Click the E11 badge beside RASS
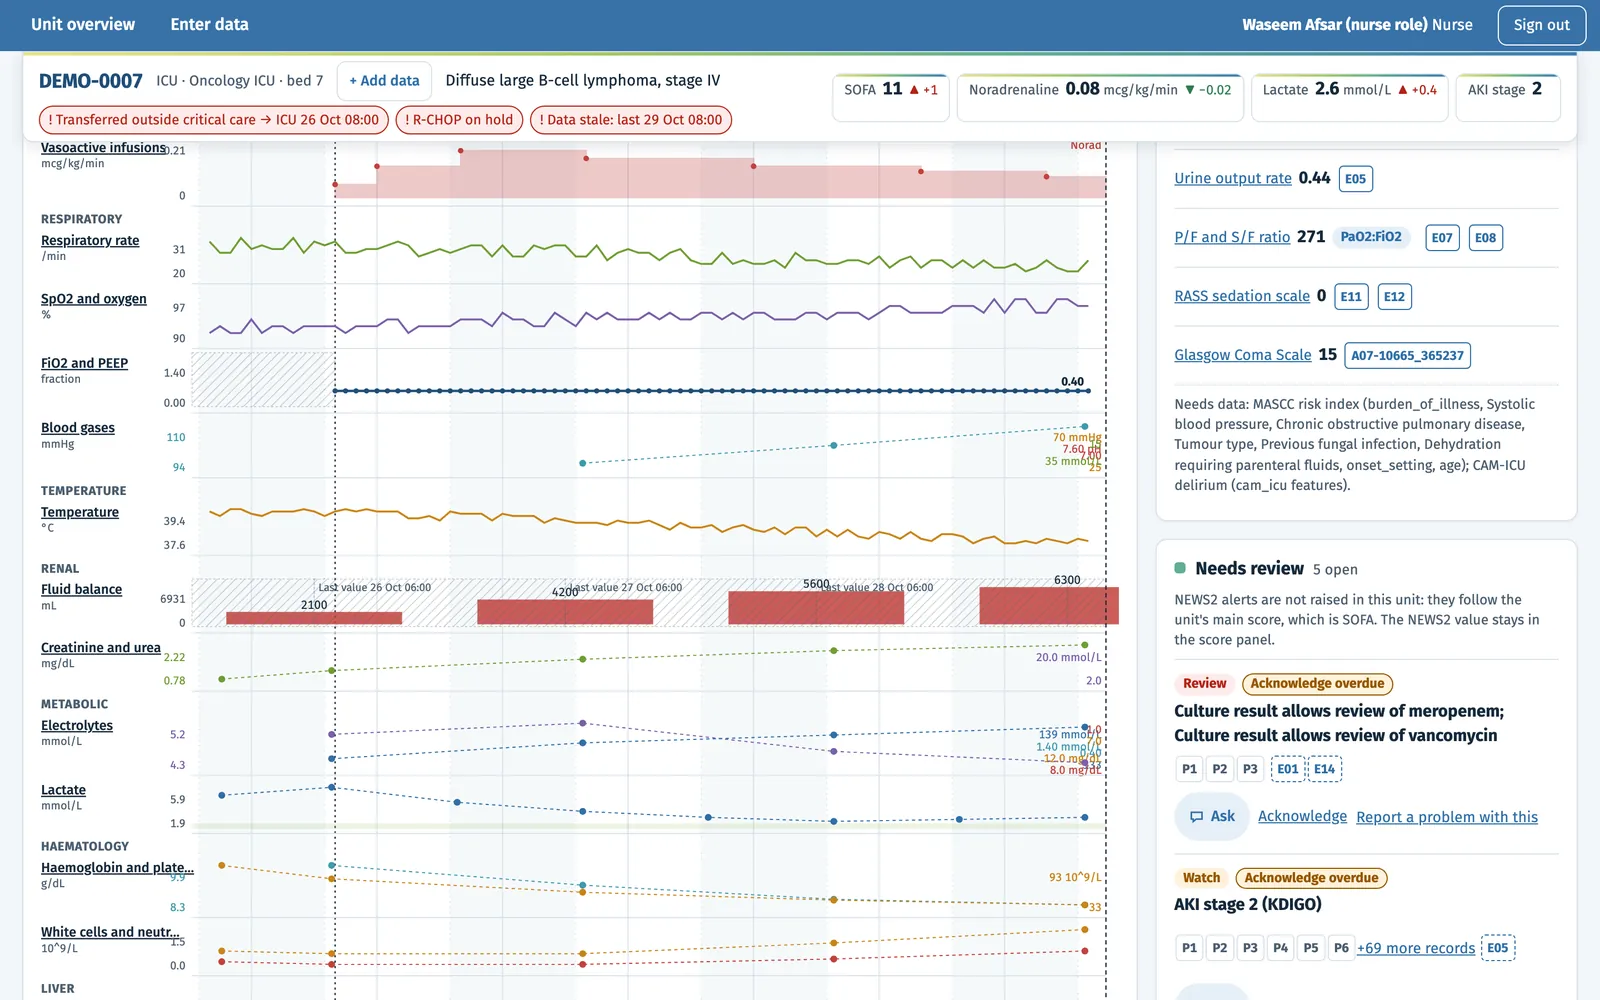This screenshot has width=1600, height=1000. pyautogui.click(x=1351, y=297)
